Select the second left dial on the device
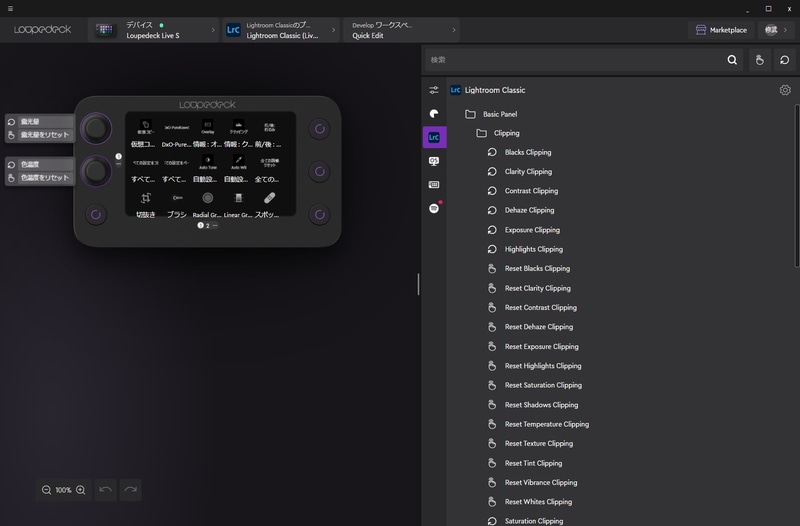Image resolution: width=800 pixels, height=526 pixels. point(96,171)
